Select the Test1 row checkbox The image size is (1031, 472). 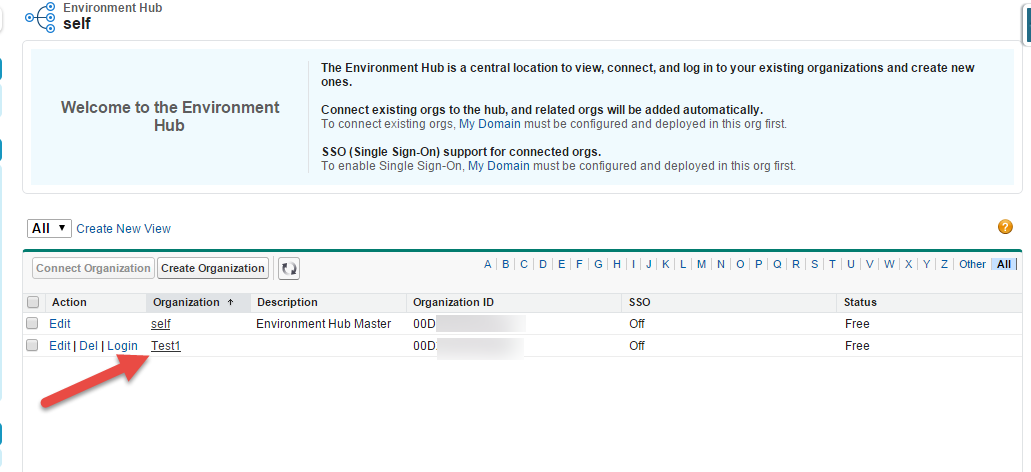click(33, 346)
